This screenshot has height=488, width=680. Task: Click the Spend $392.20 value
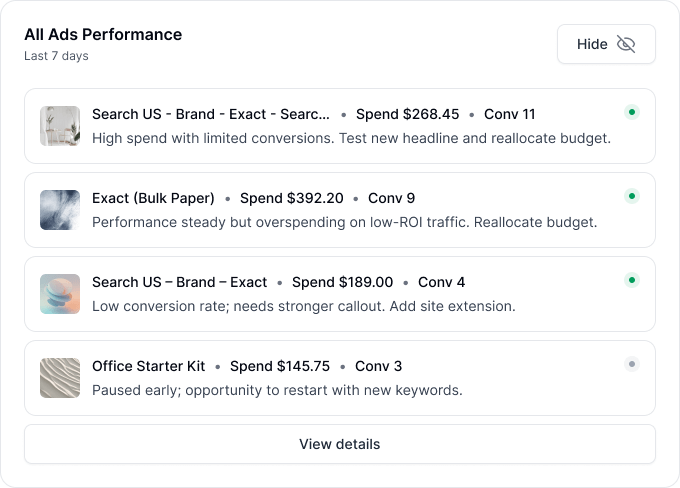[x=291, y=198]
